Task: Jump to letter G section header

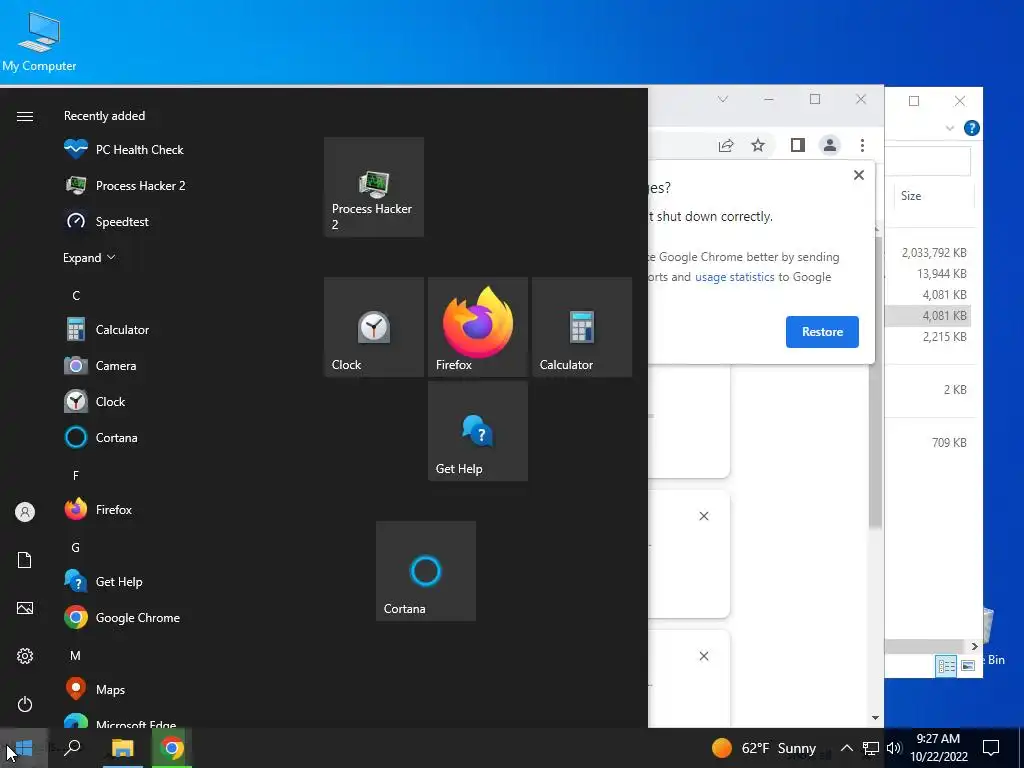Action: tap(76, 547)
